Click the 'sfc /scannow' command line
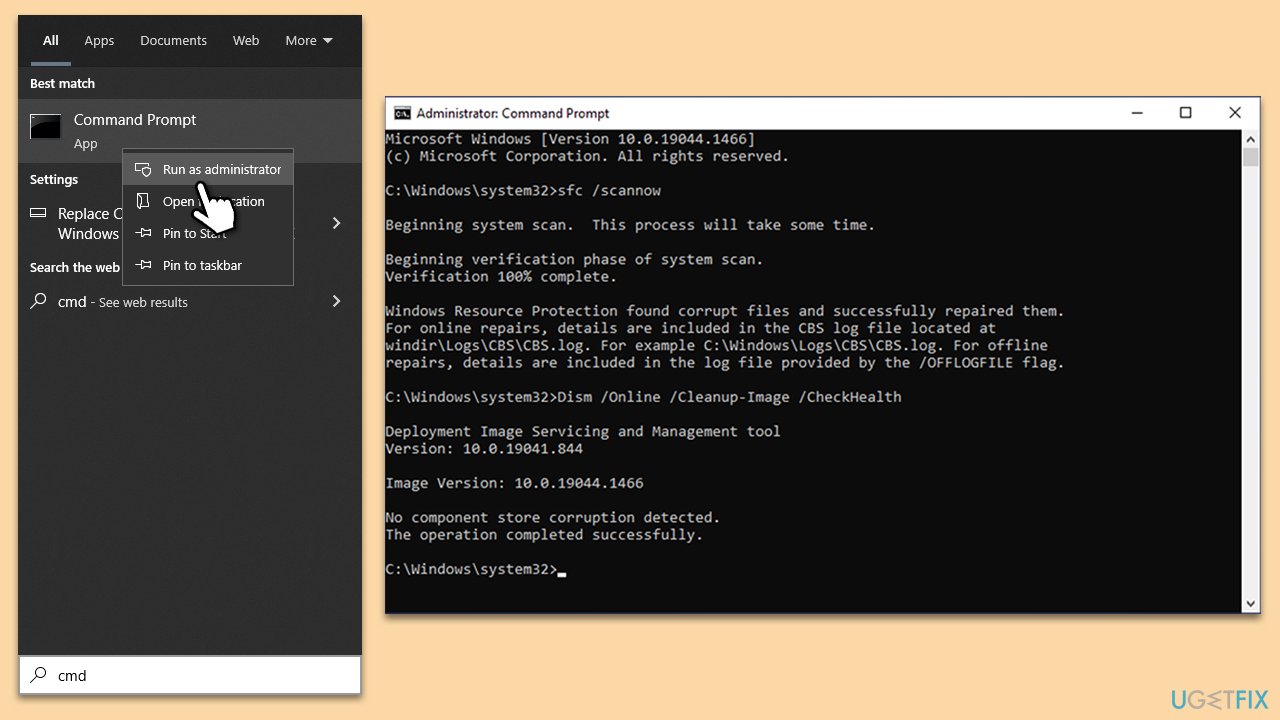This screenshot has width=1280, height=720. (523, 190)
